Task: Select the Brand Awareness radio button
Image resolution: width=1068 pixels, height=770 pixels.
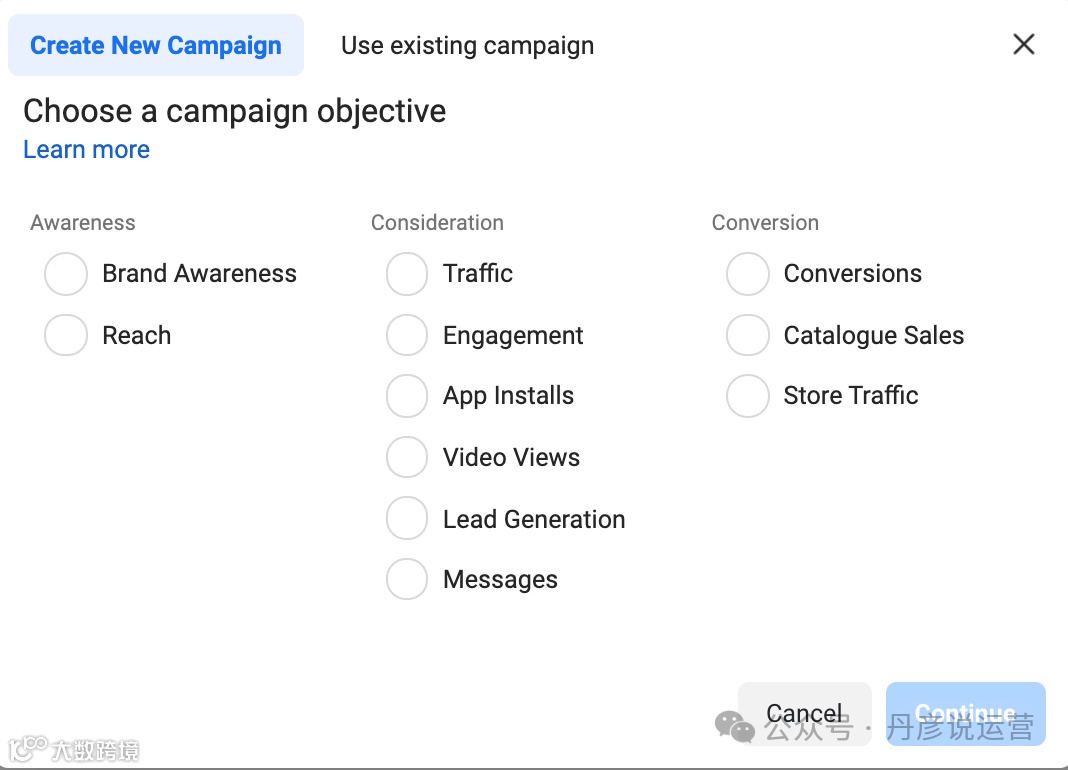Action: [66, 274]
